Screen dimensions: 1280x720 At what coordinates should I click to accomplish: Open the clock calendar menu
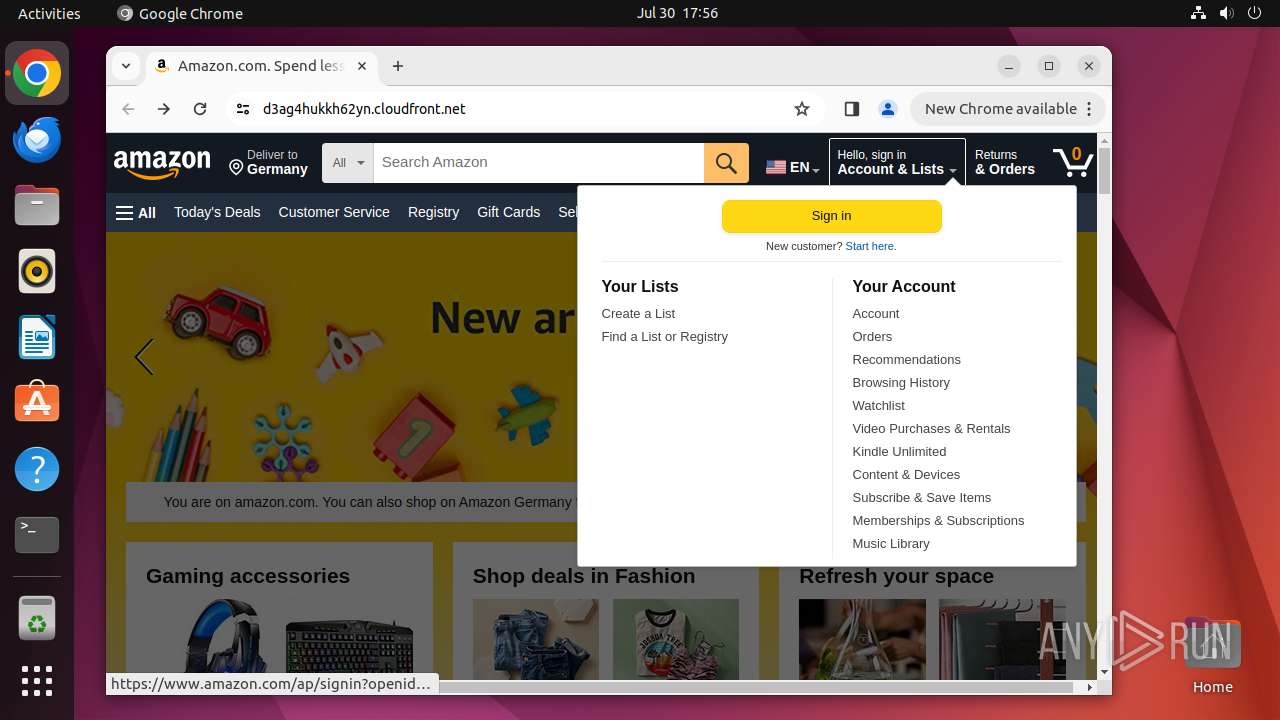point(677,13)
